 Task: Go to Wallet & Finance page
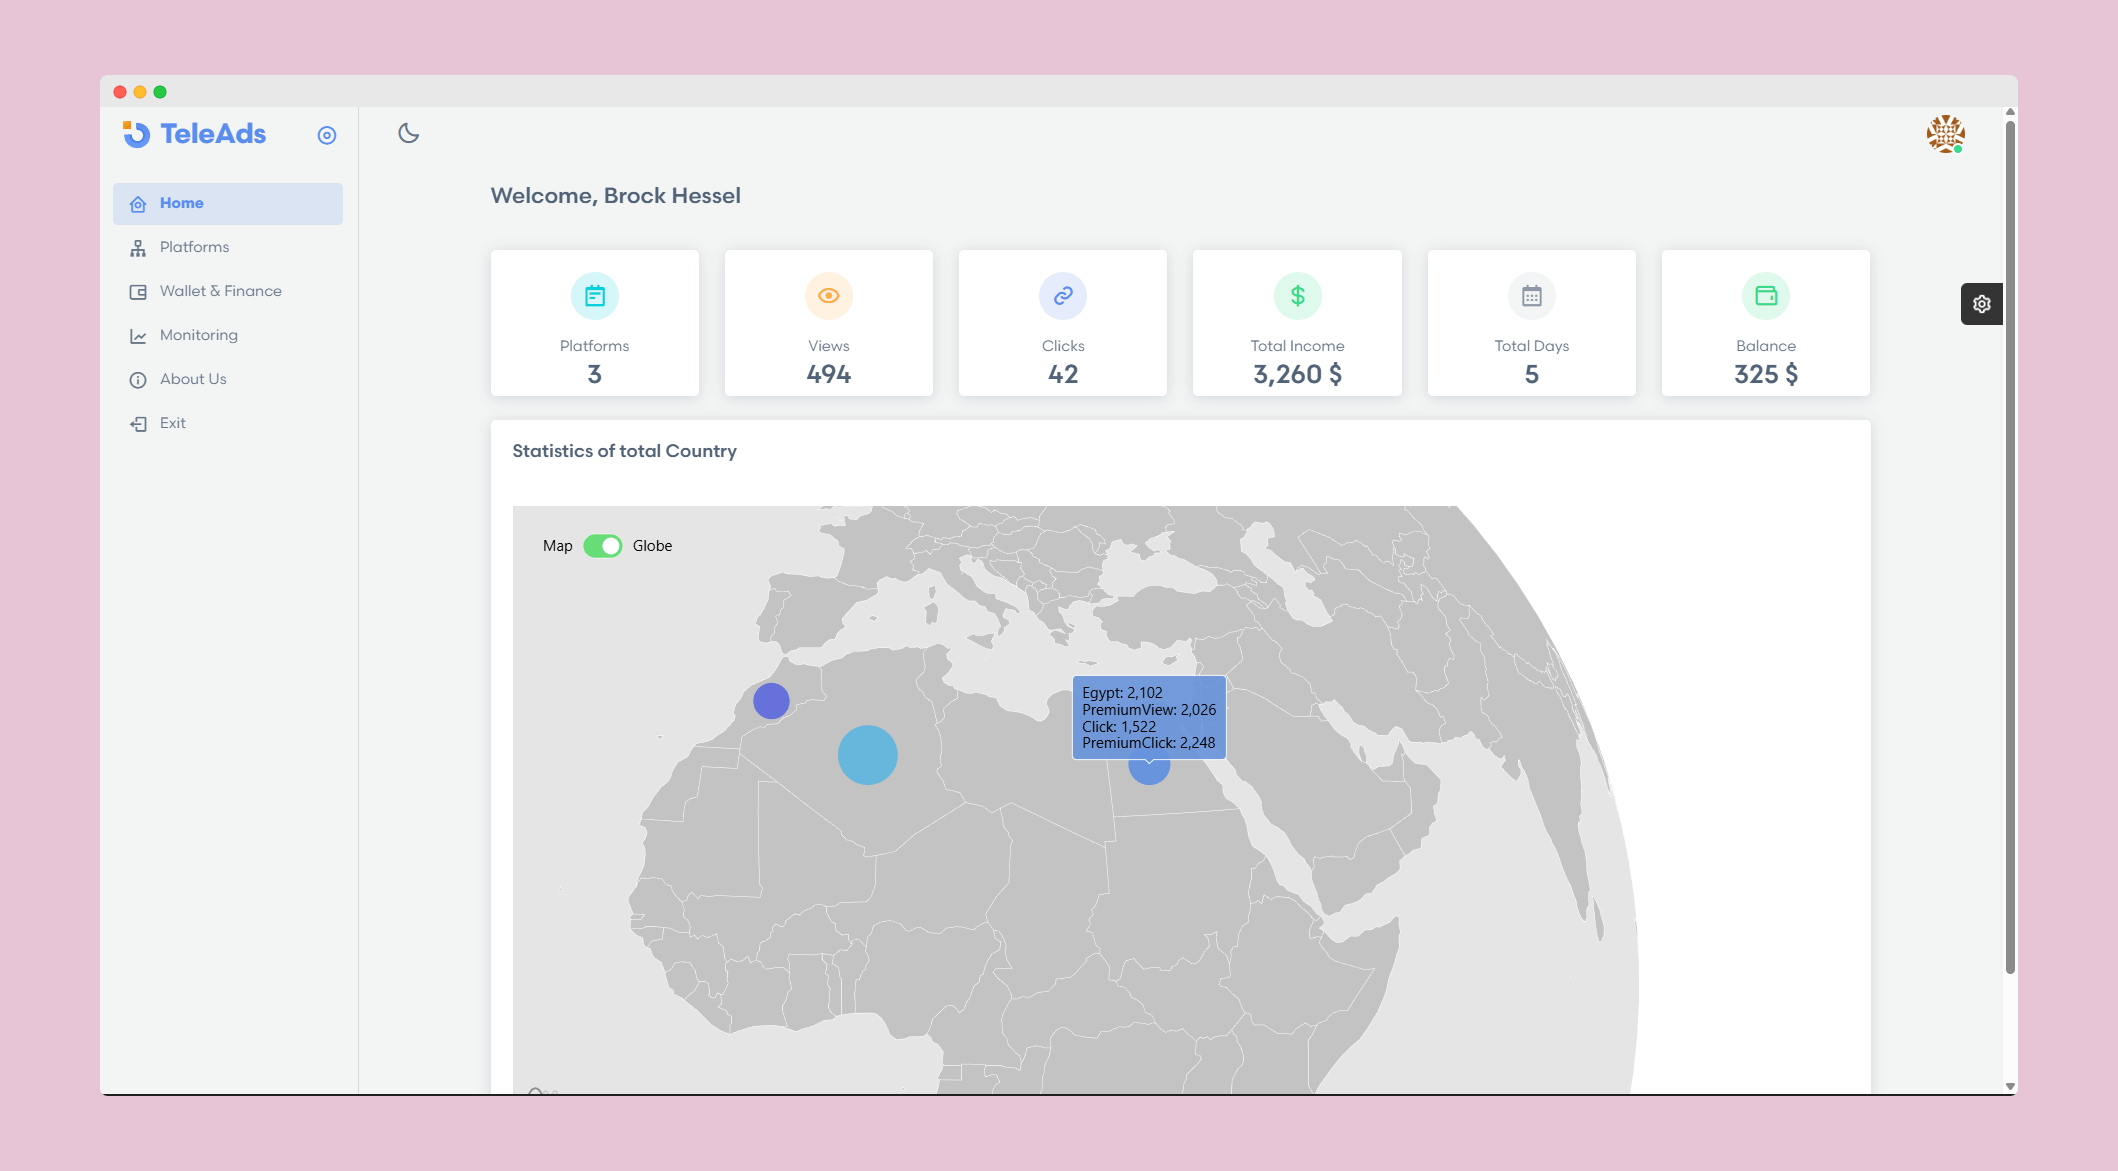point(220,291)
